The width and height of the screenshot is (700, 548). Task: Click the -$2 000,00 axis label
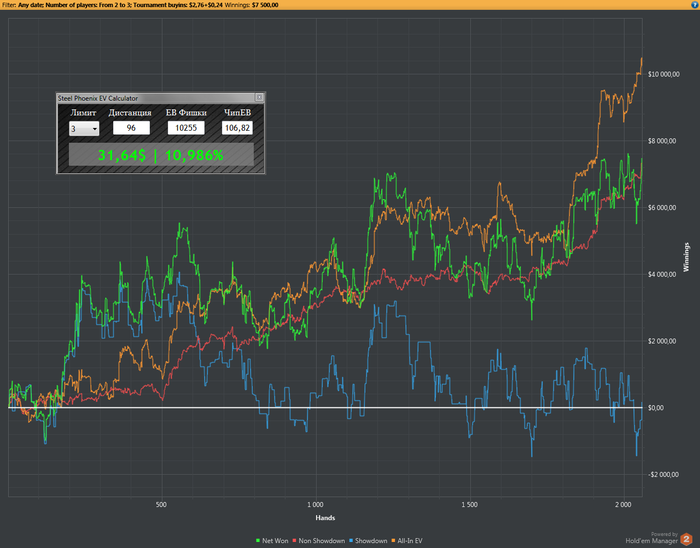[x=663, y=474]
